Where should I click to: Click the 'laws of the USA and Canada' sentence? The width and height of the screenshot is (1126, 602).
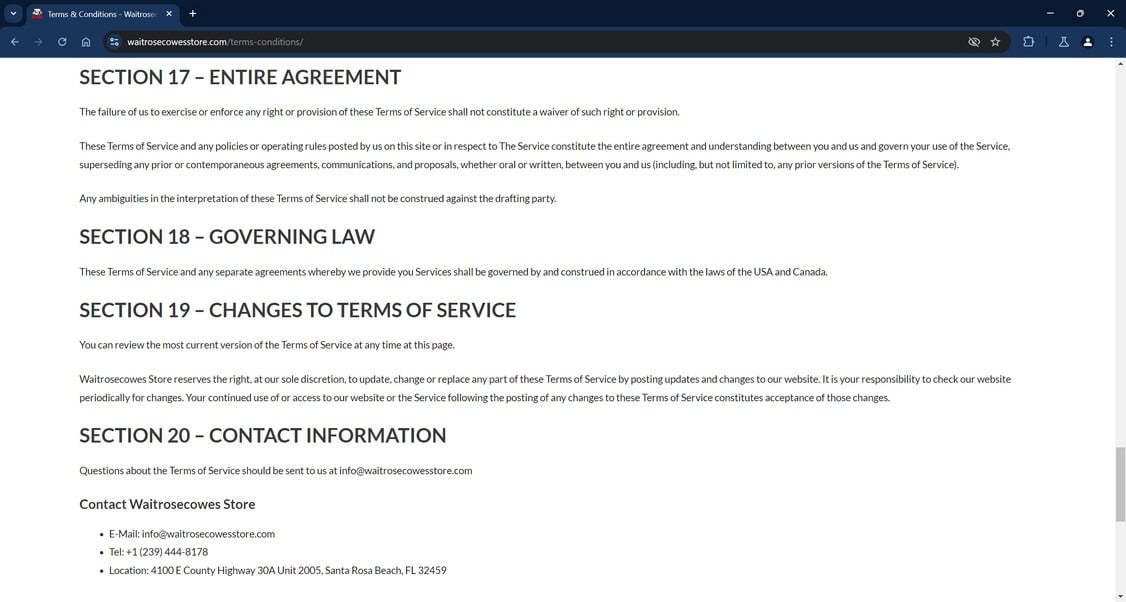click(453, 272)
